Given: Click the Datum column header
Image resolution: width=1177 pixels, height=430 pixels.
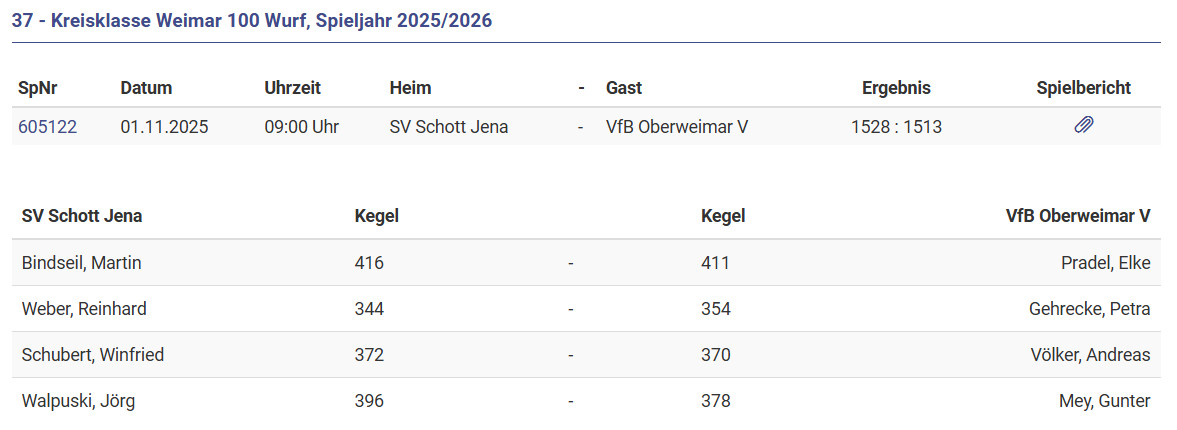Looking at the screenshot, I should point(146,88).
